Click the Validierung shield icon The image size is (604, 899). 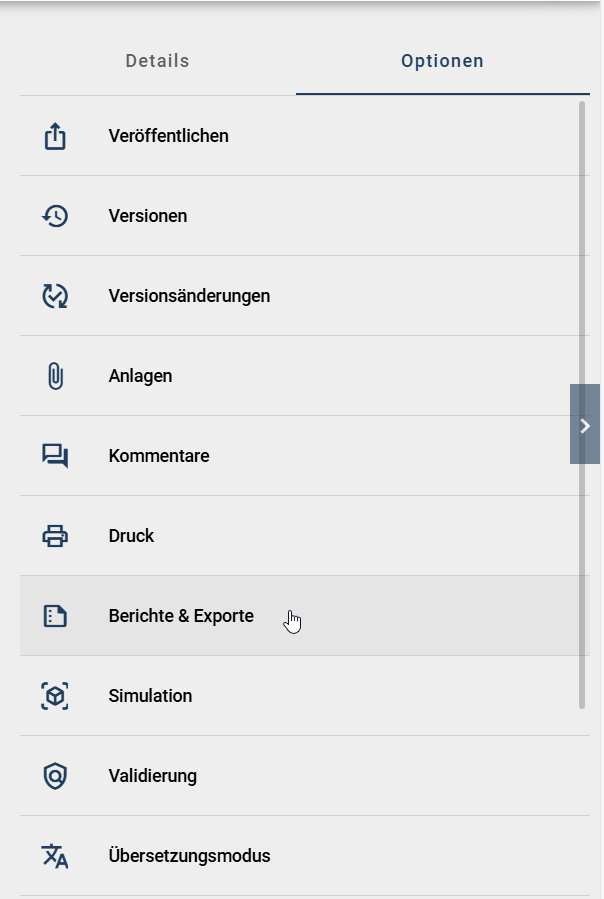coord(55,776)
